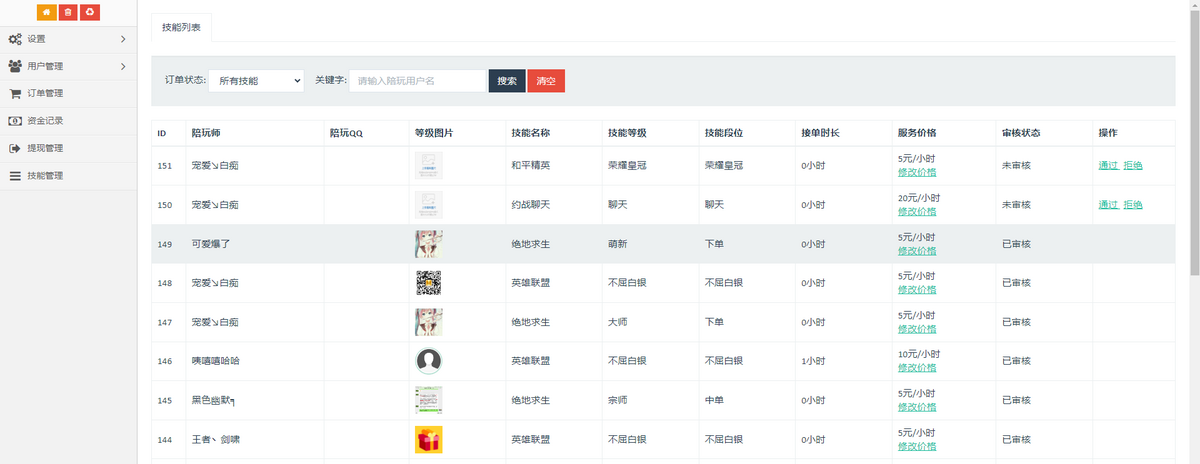Click 修改价格 link in row 149
Viewport: 1200px width, 464px height.
[917, 251]
